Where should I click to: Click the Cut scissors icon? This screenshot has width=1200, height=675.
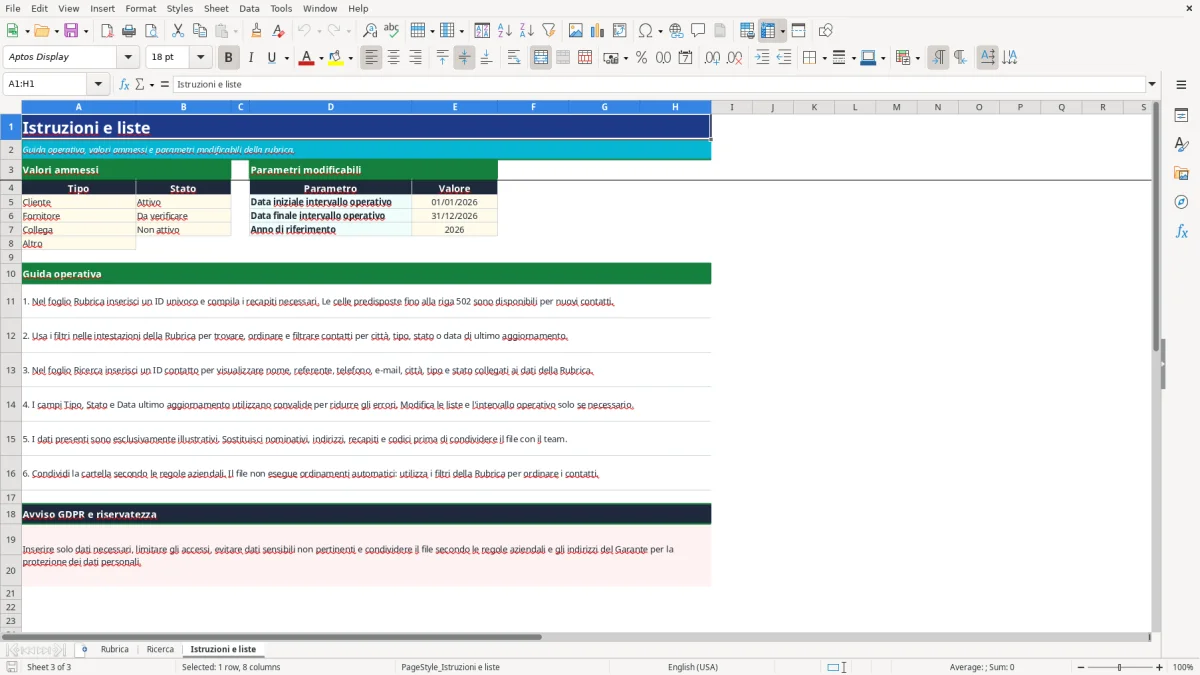coord(178,31)
